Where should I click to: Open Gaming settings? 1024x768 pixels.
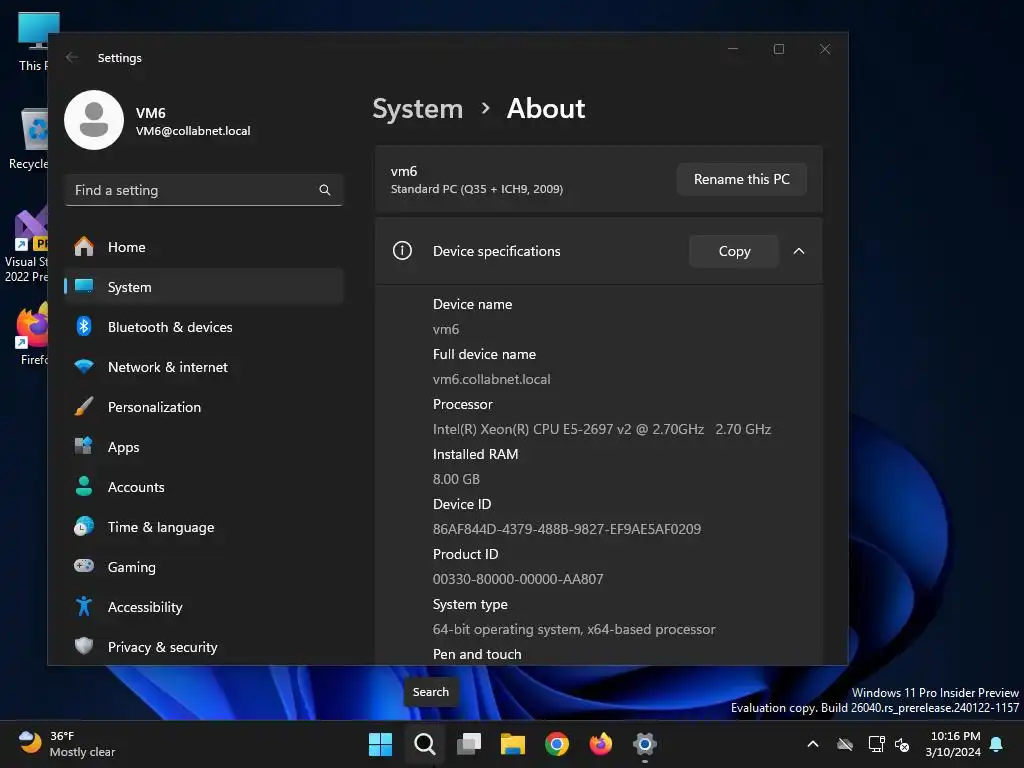coord(204,567)
